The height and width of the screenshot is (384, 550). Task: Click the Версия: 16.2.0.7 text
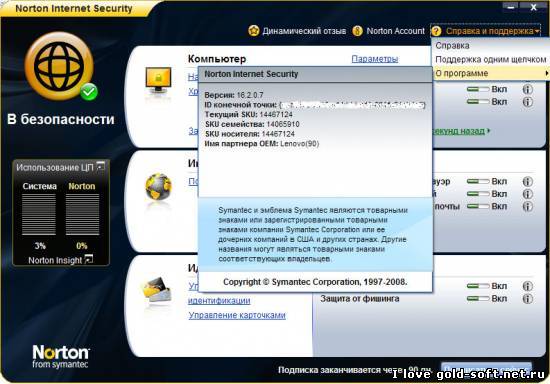(x=234, y=95)
